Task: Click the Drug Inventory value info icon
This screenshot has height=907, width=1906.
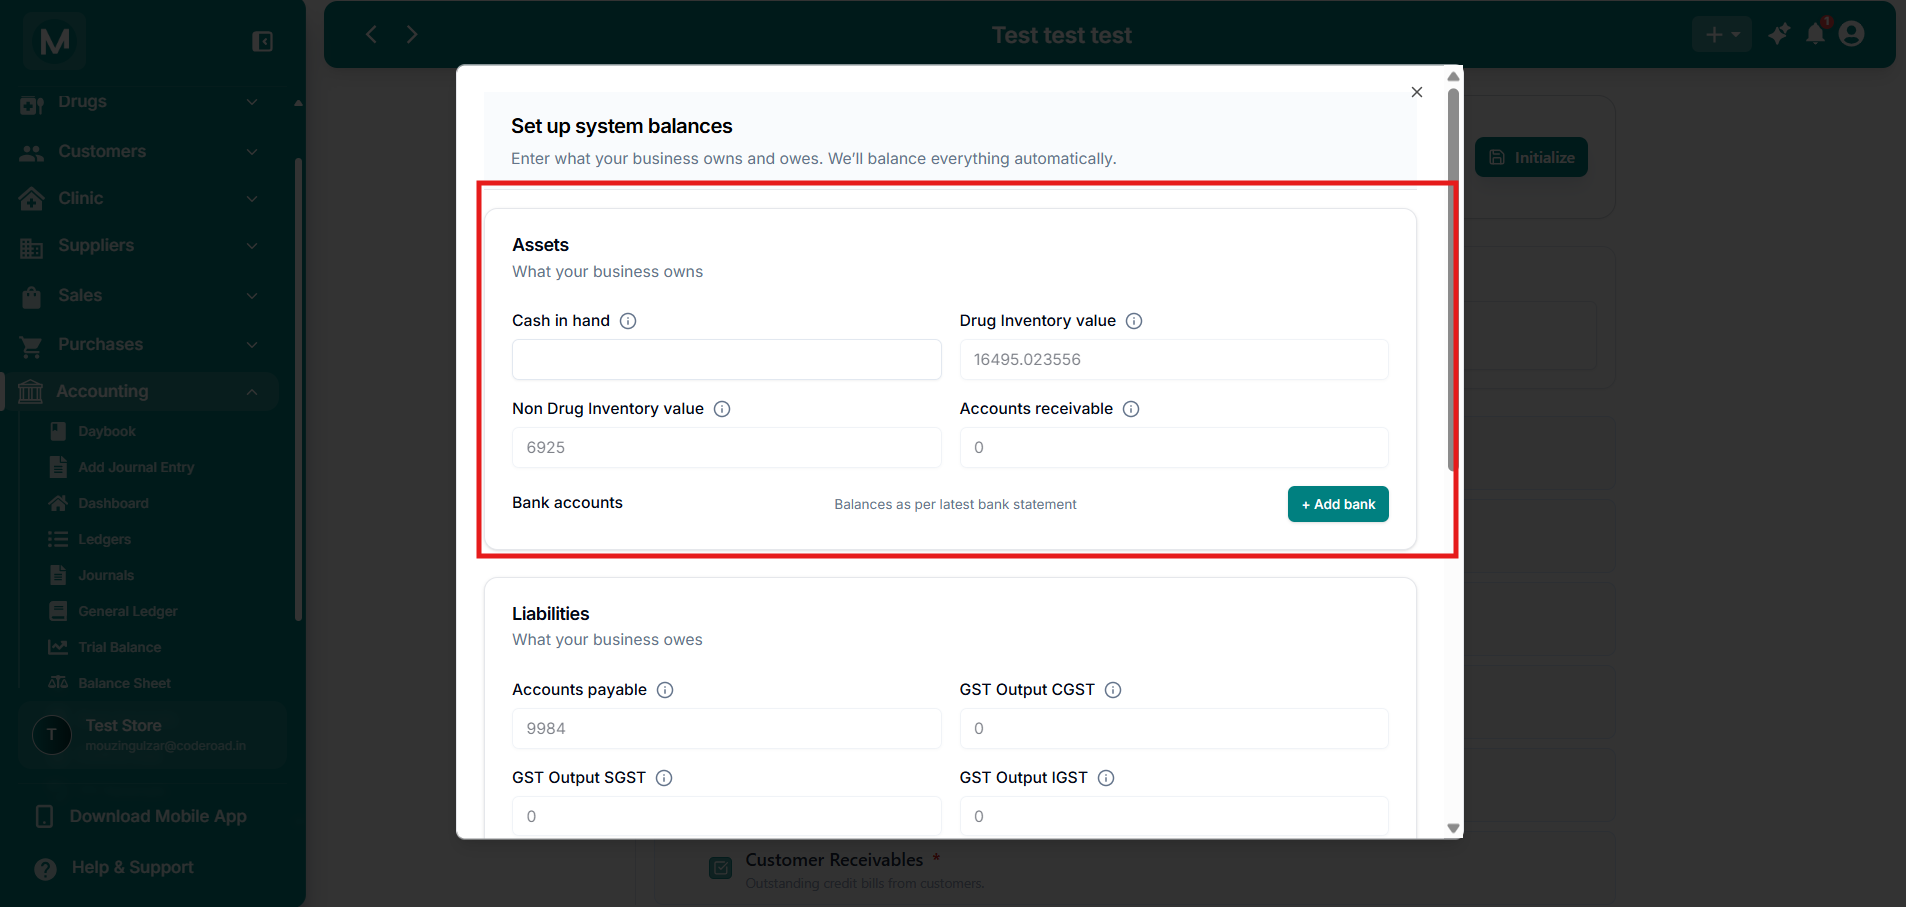Action: [x=1134, y=321]
